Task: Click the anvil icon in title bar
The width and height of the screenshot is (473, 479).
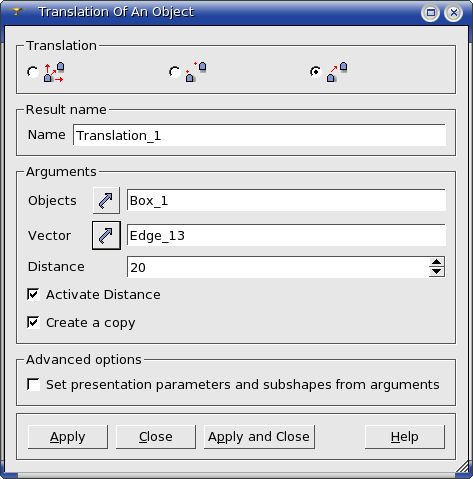Action: [x=16, y=12]
